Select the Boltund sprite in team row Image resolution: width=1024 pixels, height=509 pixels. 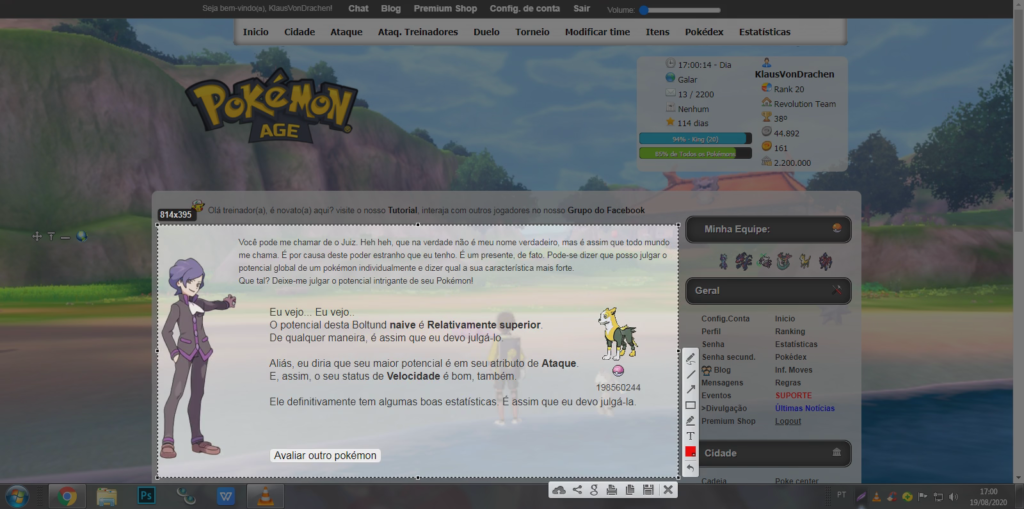tap(805, 261)
